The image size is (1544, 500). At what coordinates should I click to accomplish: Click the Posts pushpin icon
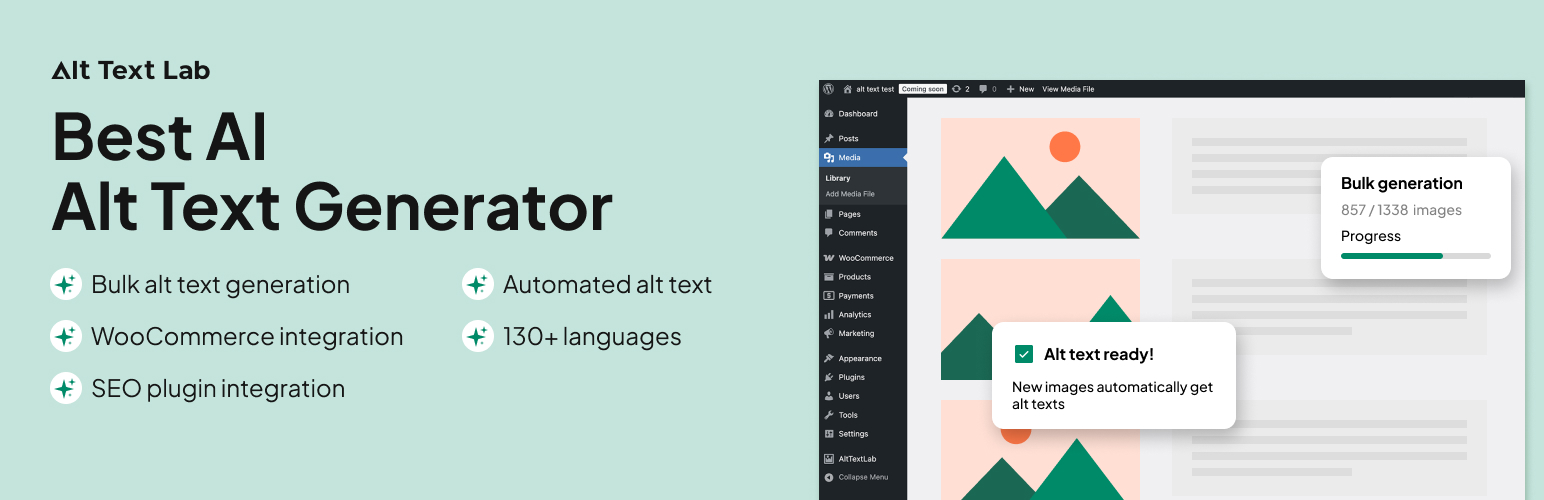pyautogui.click(x=829, y=139)
